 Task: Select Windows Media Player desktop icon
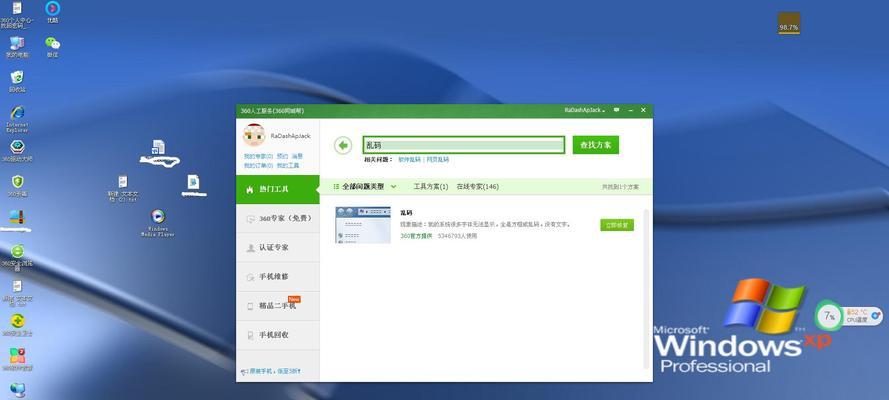158,223
